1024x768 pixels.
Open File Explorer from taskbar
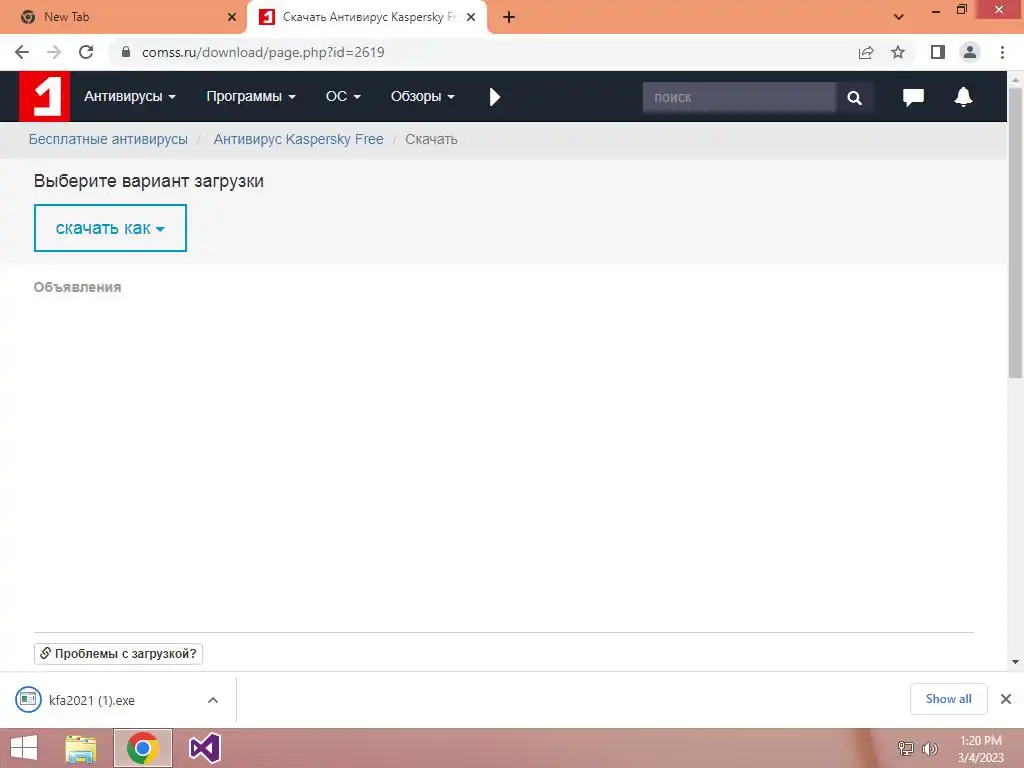[80, 748]
